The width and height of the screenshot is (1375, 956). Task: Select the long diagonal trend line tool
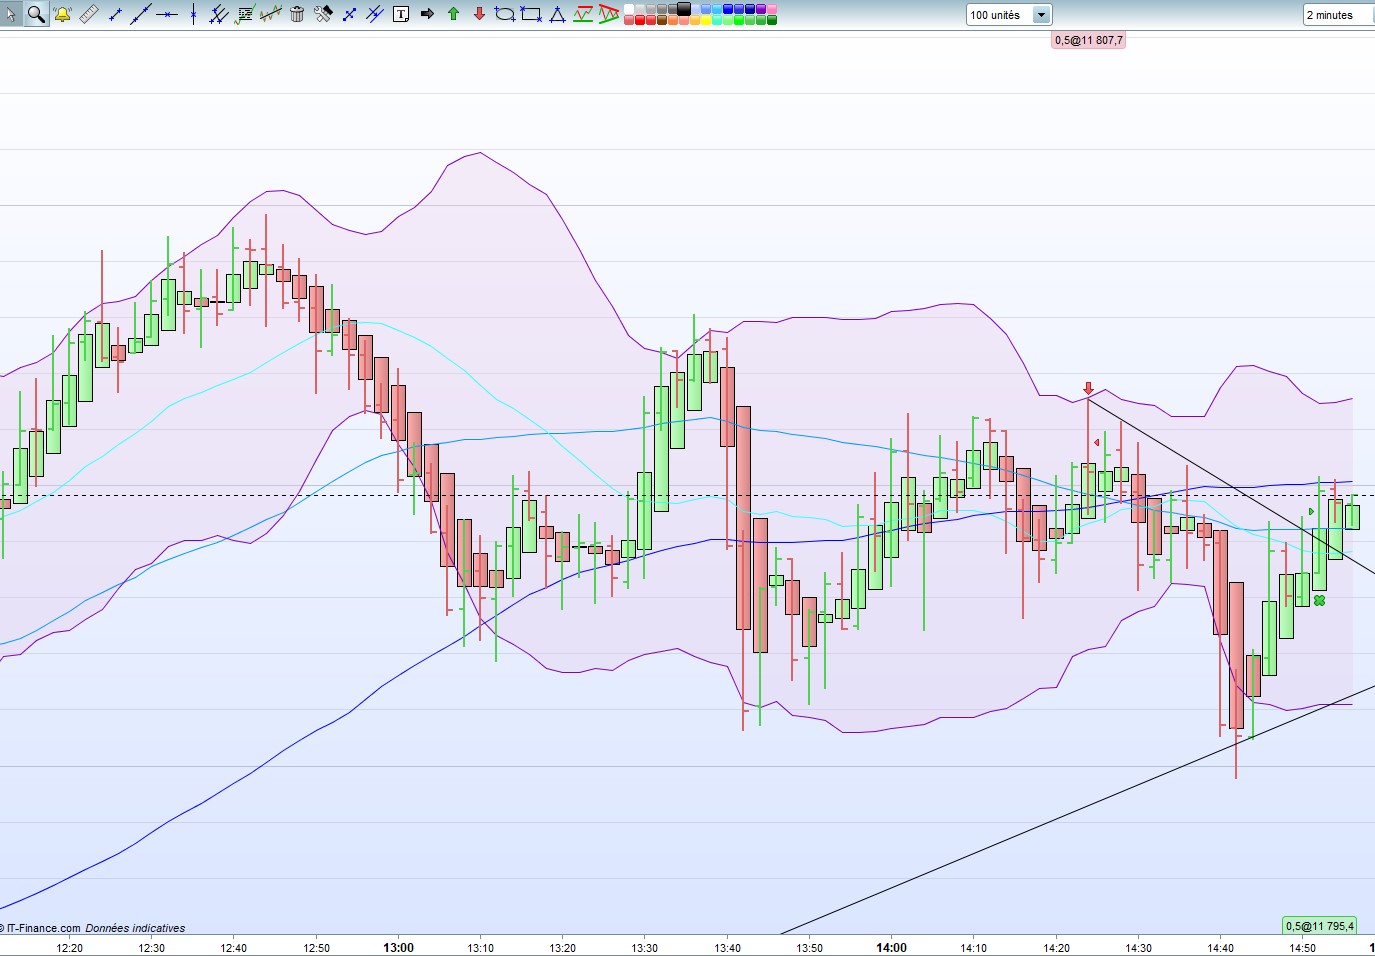(x=141, y=14)
